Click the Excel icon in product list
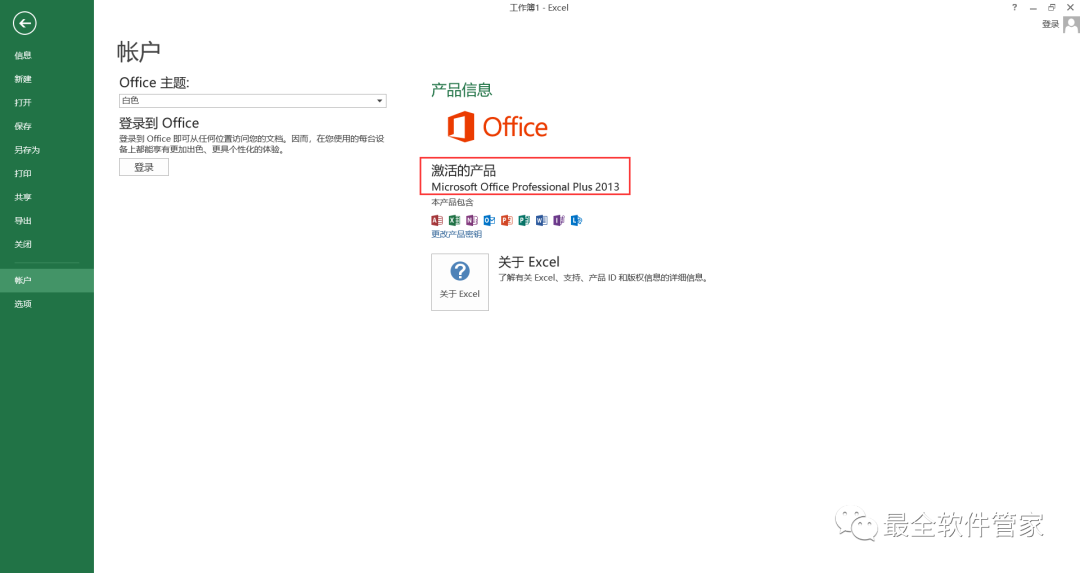Image resolution: width=1080 pixels, height=573 pixels. pyautogui.click(x=454, y=220)
